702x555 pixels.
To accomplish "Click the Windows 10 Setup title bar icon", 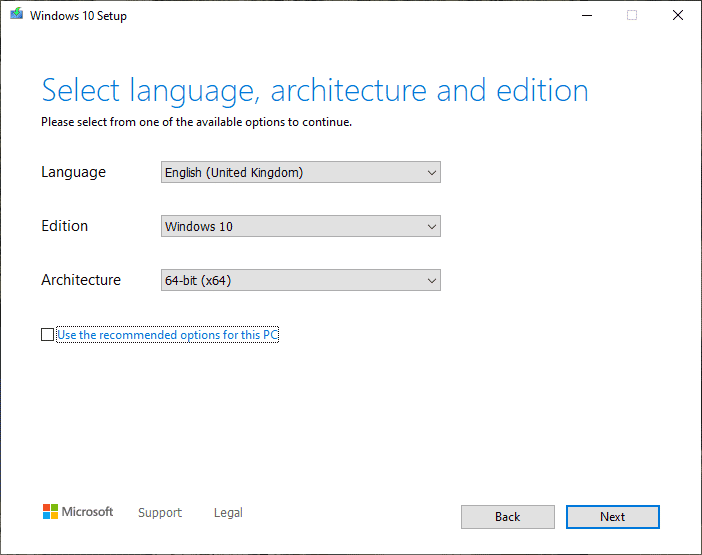I will pyautogui.click(x=17, y=14).
